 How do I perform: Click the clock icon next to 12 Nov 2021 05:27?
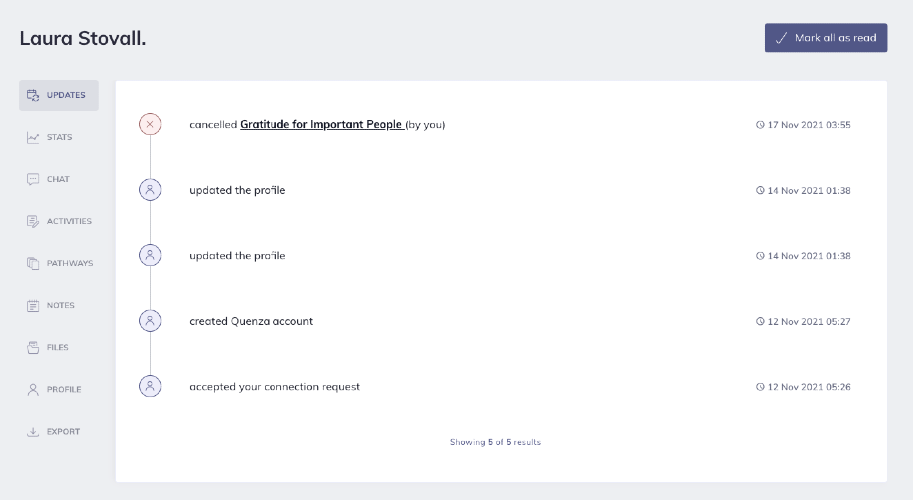760,321
